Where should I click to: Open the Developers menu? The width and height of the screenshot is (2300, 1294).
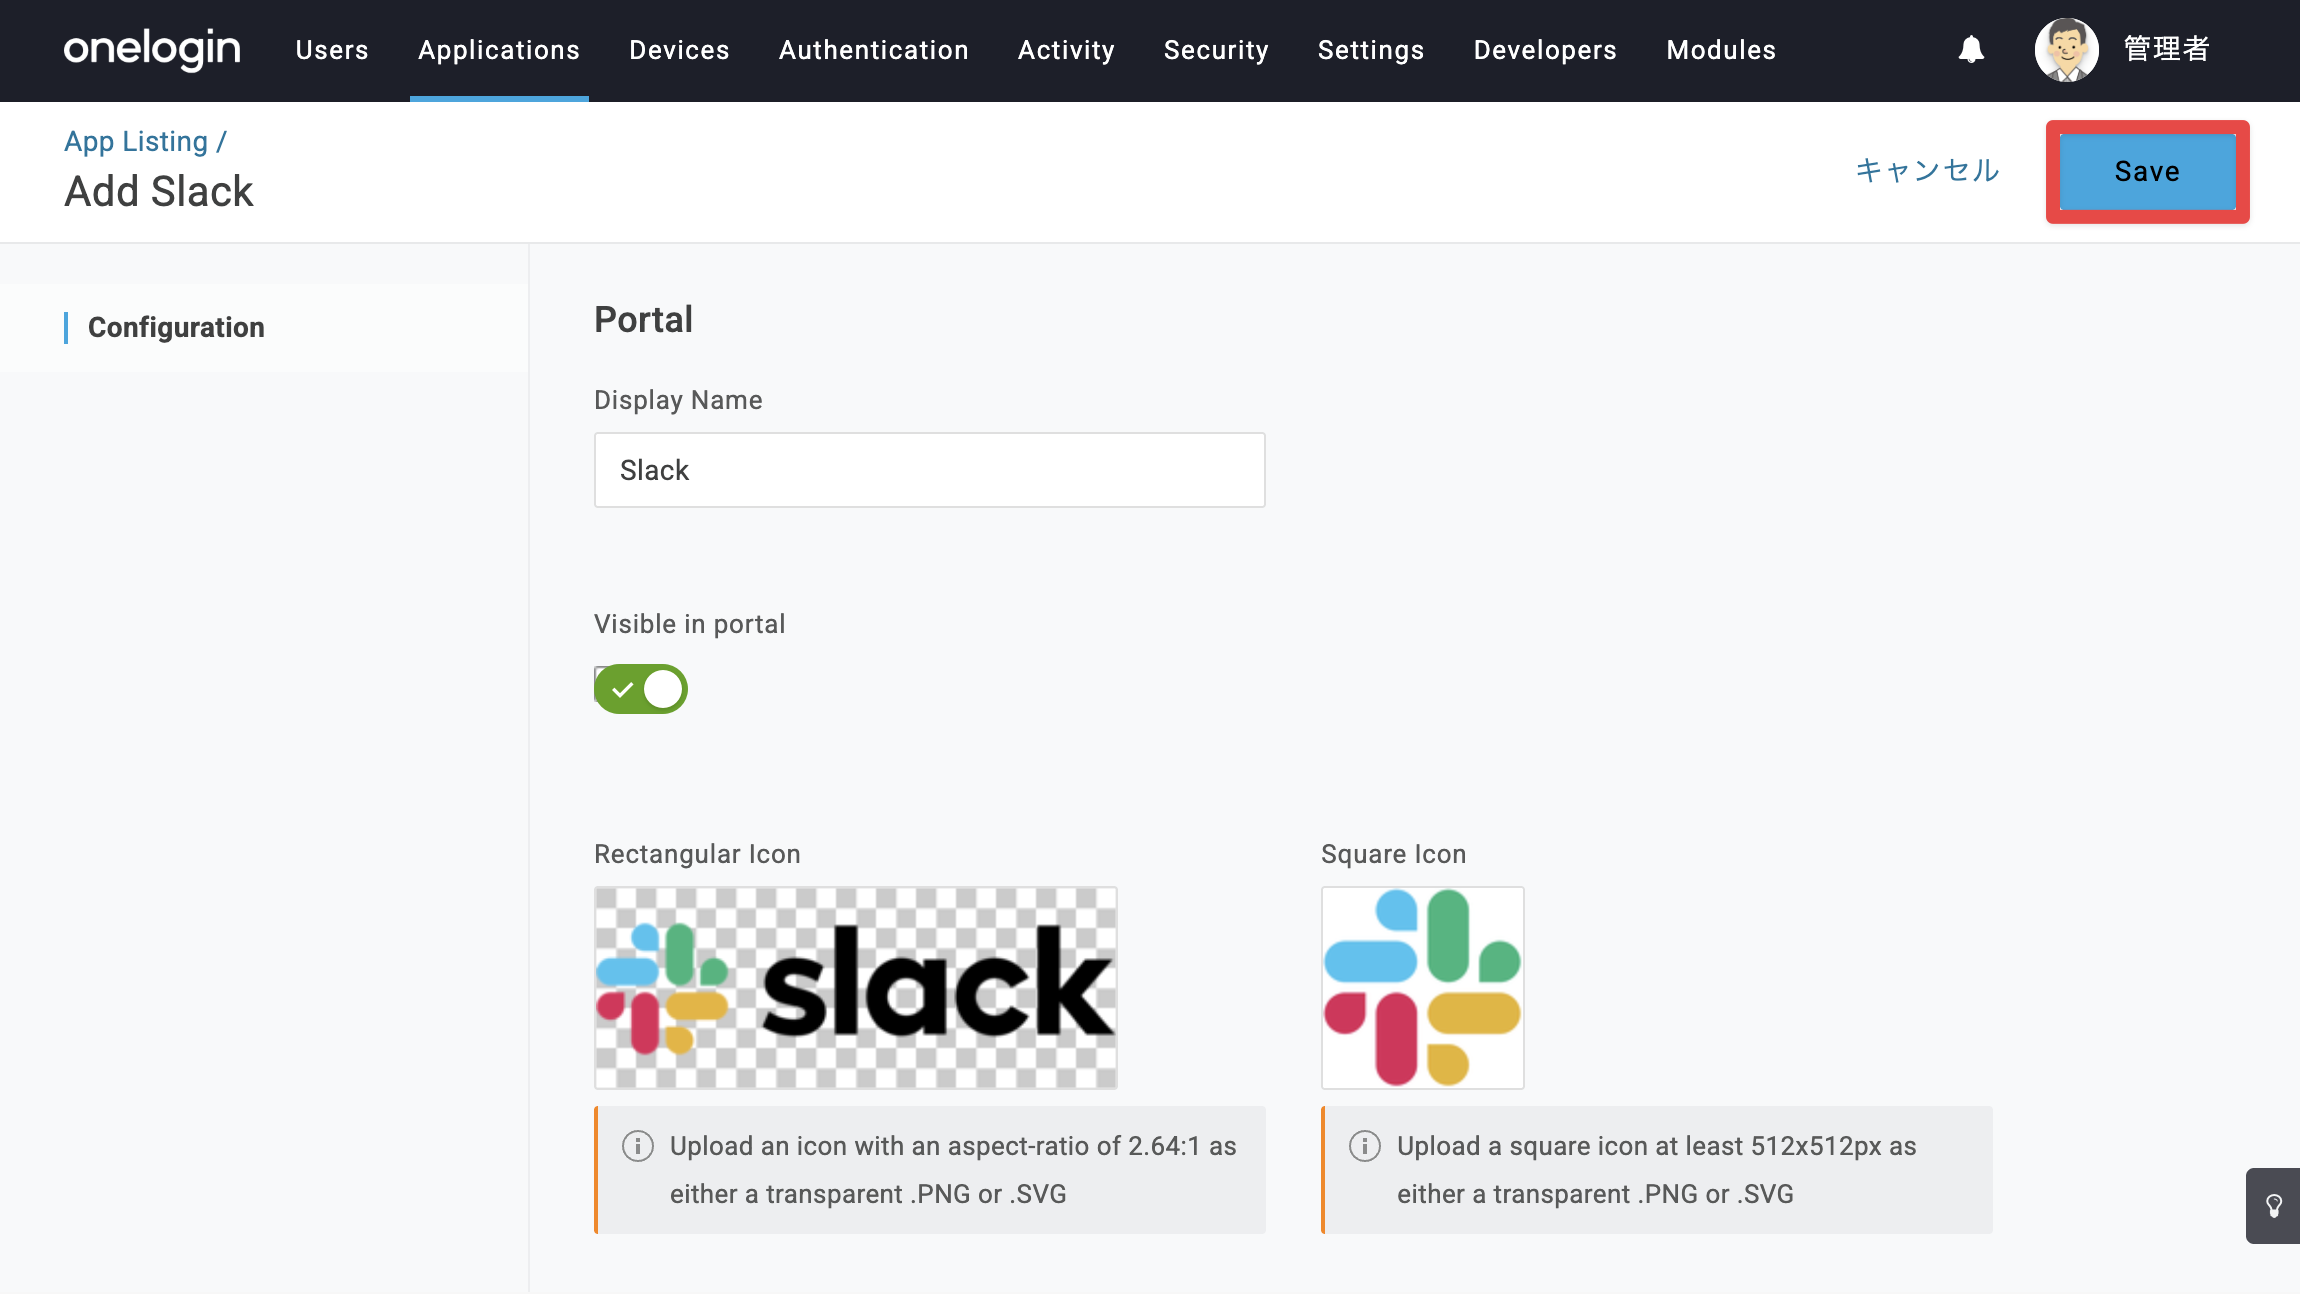coord(1545,50)
